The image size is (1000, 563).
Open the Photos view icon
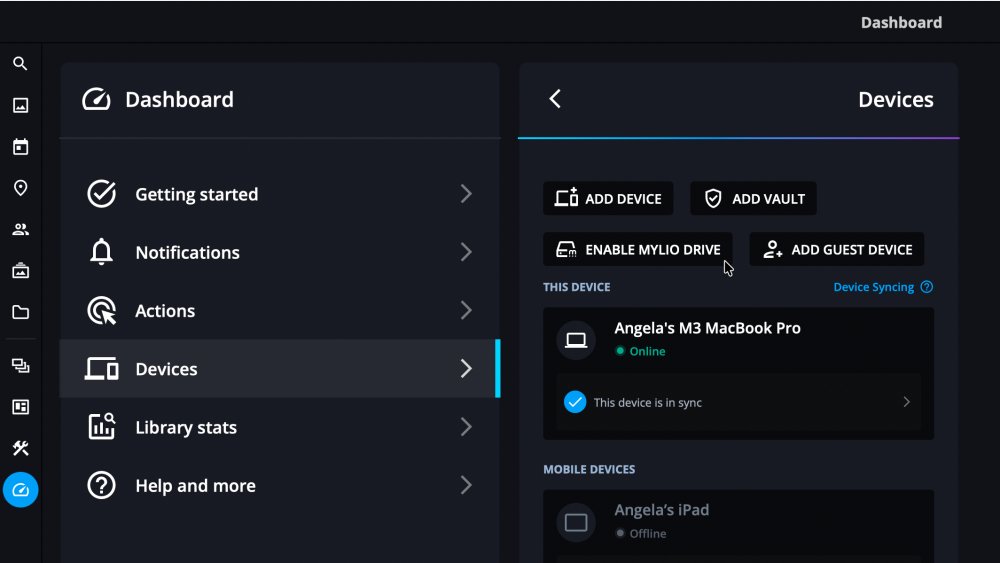pos(20,106)
